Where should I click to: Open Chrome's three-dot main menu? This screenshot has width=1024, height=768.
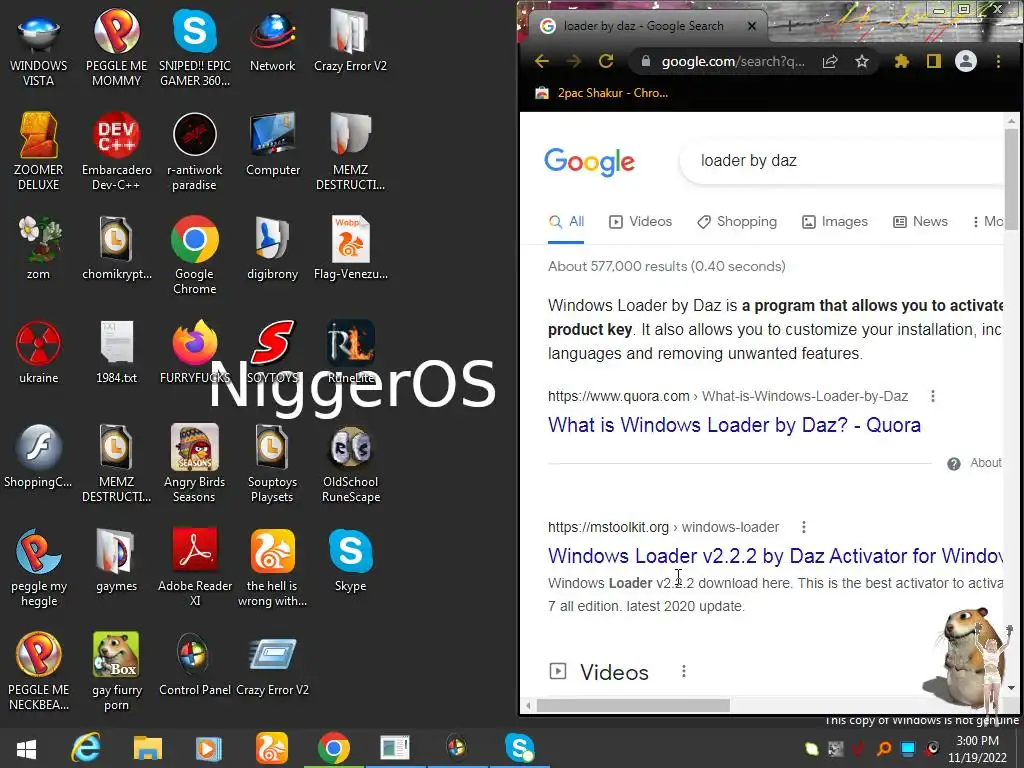[998, 61]
